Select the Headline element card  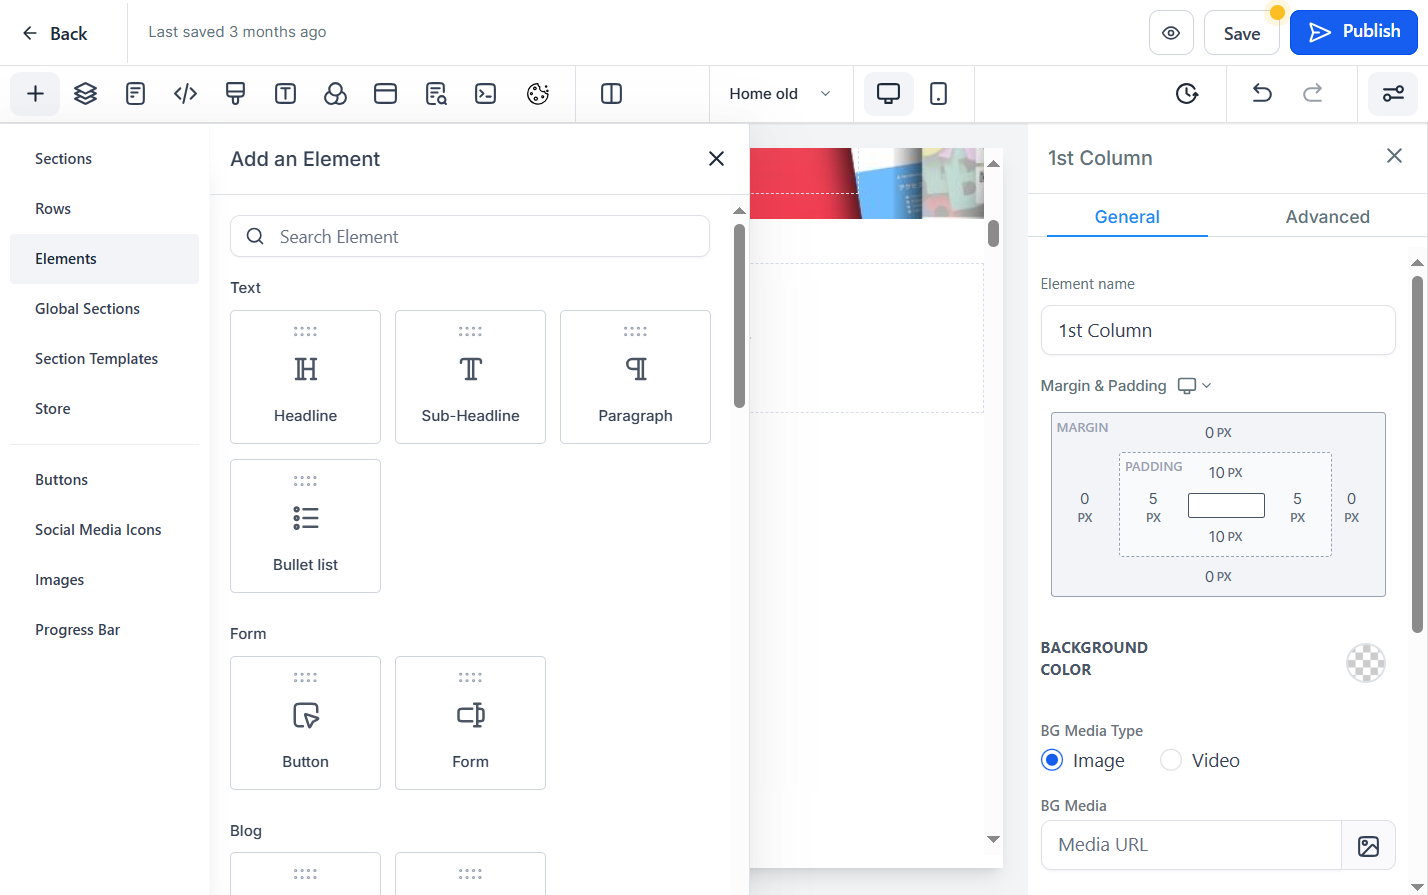[x=305, y=377]
